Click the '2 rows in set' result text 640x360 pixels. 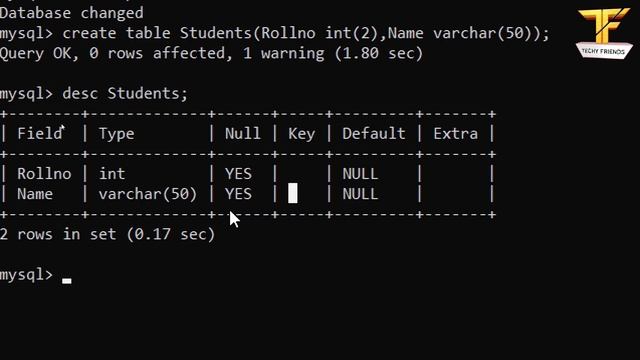point(107,234)
